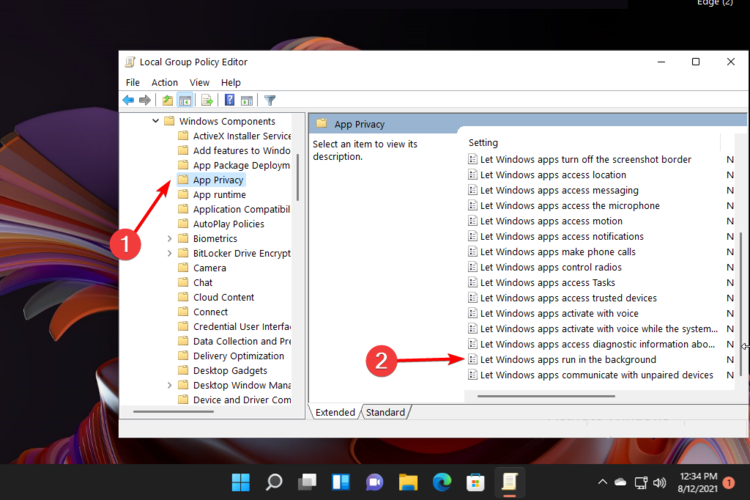
Task: Click the volume speaker tray icon
Action: coord(660,482)
